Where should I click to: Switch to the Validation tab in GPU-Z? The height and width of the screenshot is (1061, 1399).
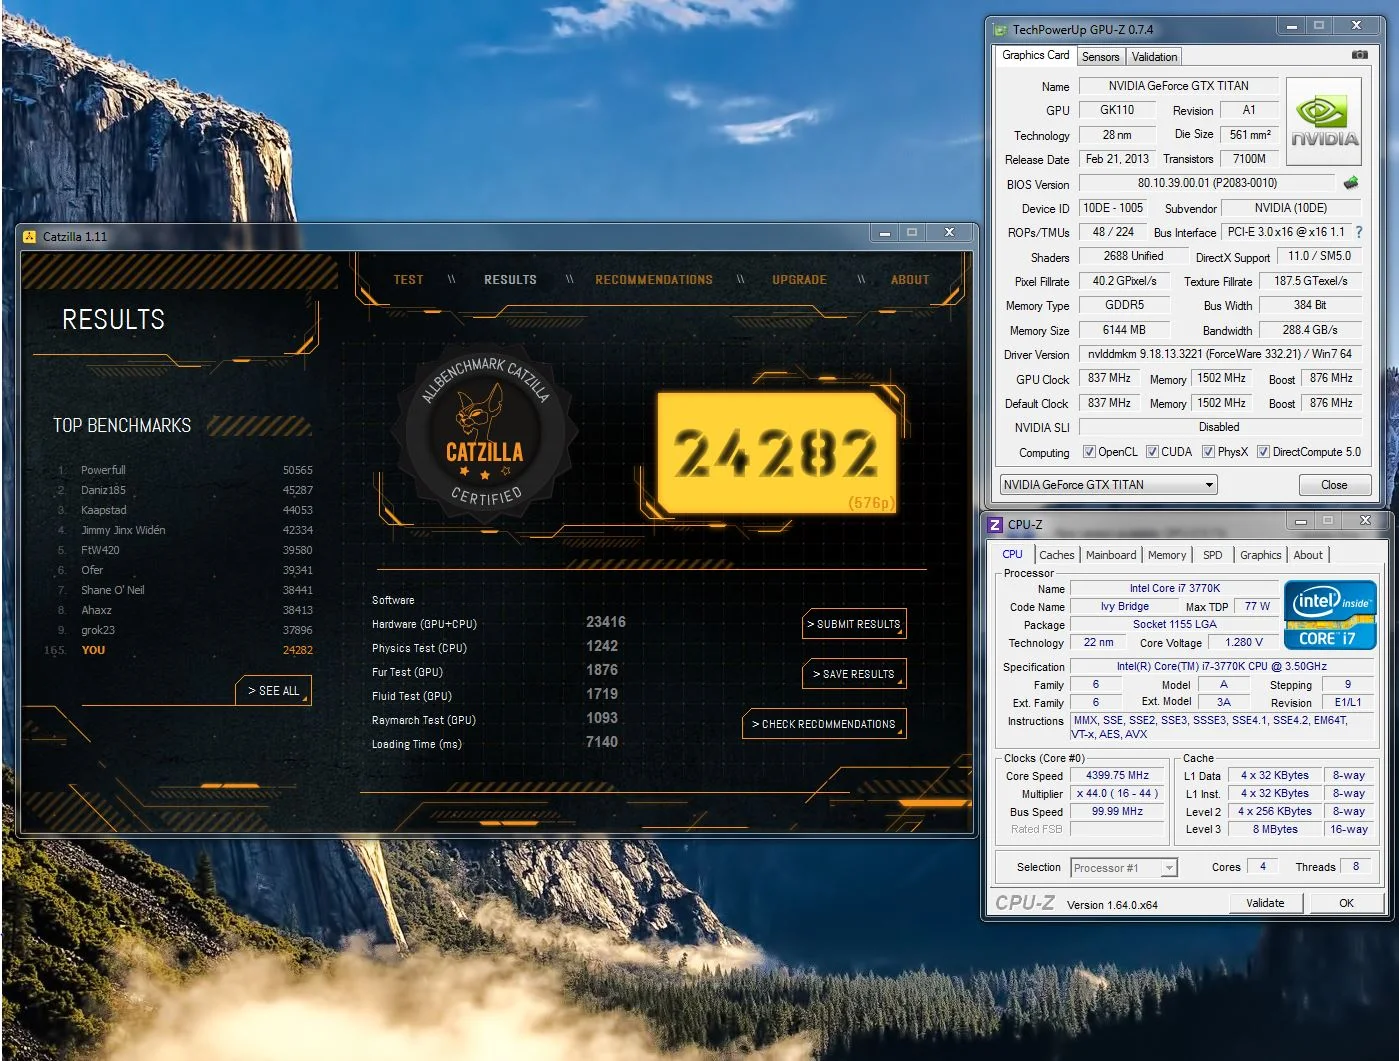tap(1154, 57)
